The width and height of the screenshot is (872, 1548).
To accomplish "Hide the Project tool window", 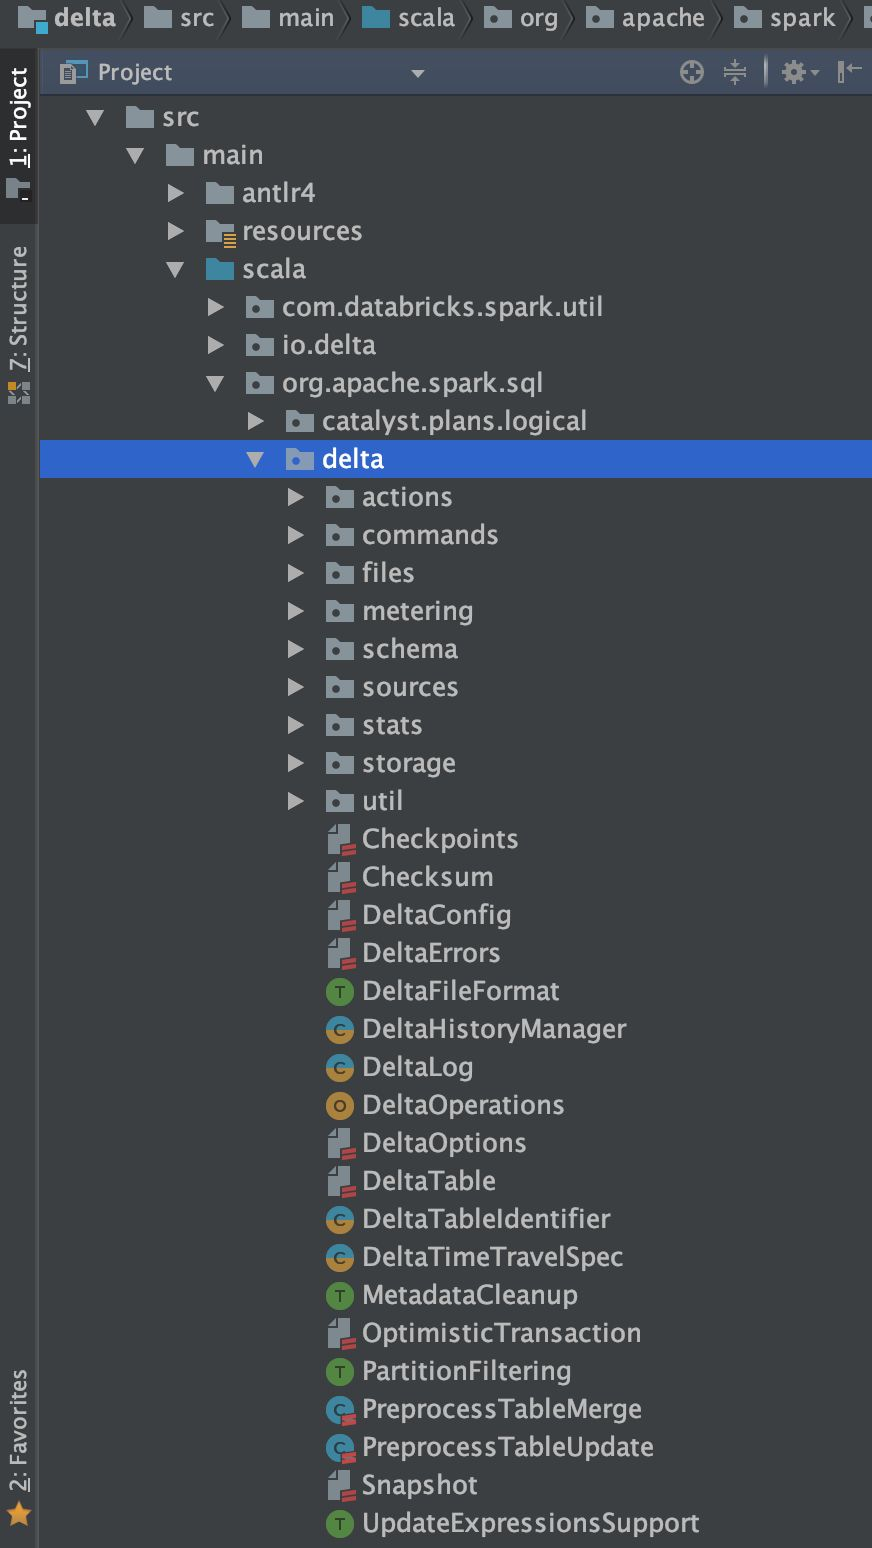I will point(849,71).
